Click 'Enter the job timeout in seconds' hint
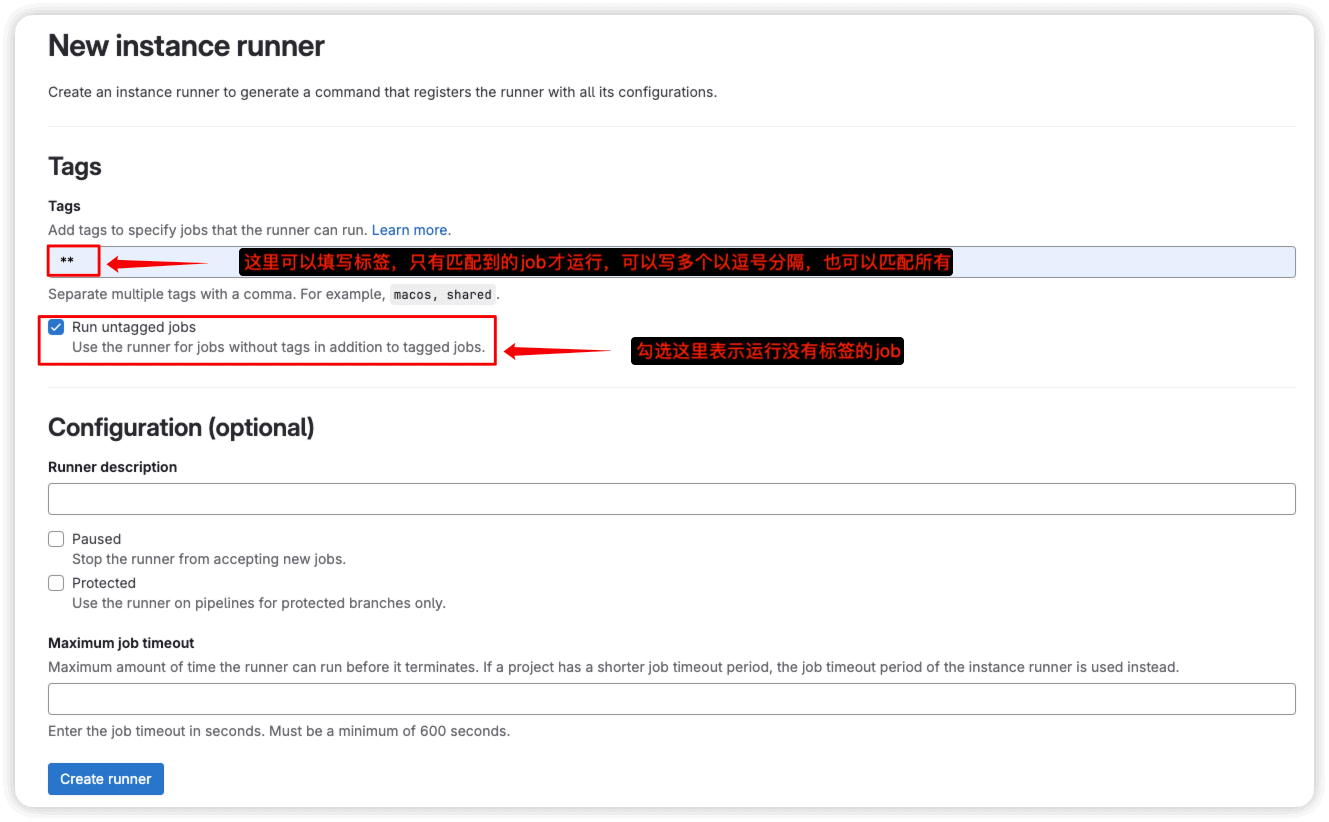 click(279, 731)
